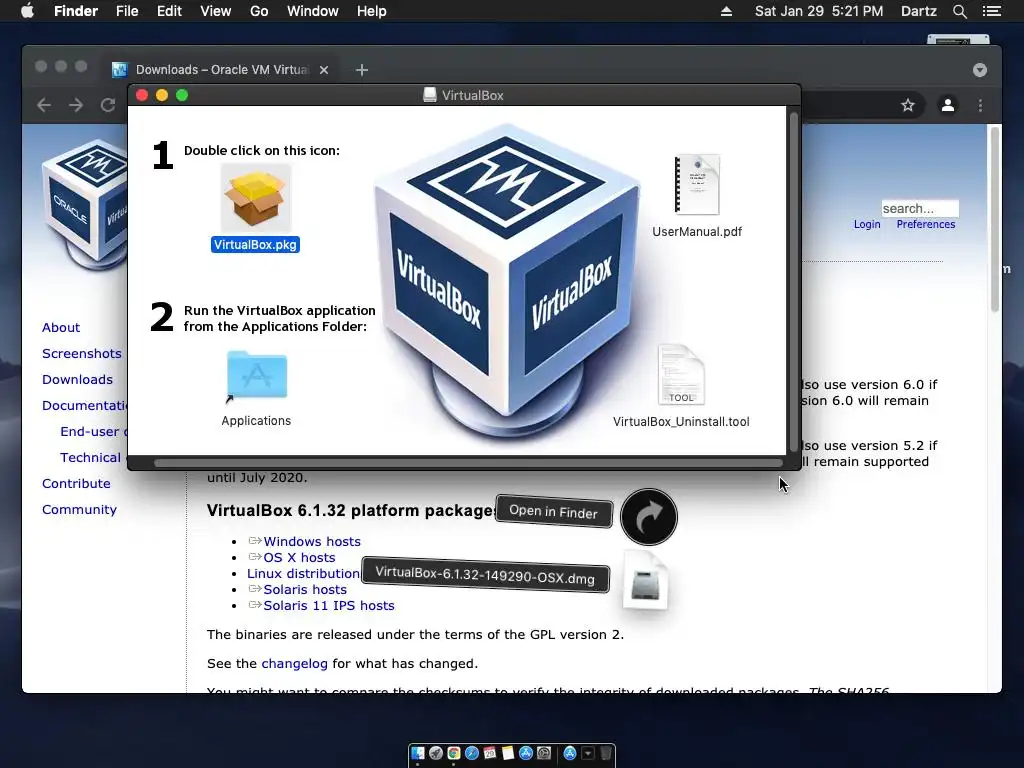Switch to the Downloads – Oracle VM VirtualBox tab

point(222,70)
